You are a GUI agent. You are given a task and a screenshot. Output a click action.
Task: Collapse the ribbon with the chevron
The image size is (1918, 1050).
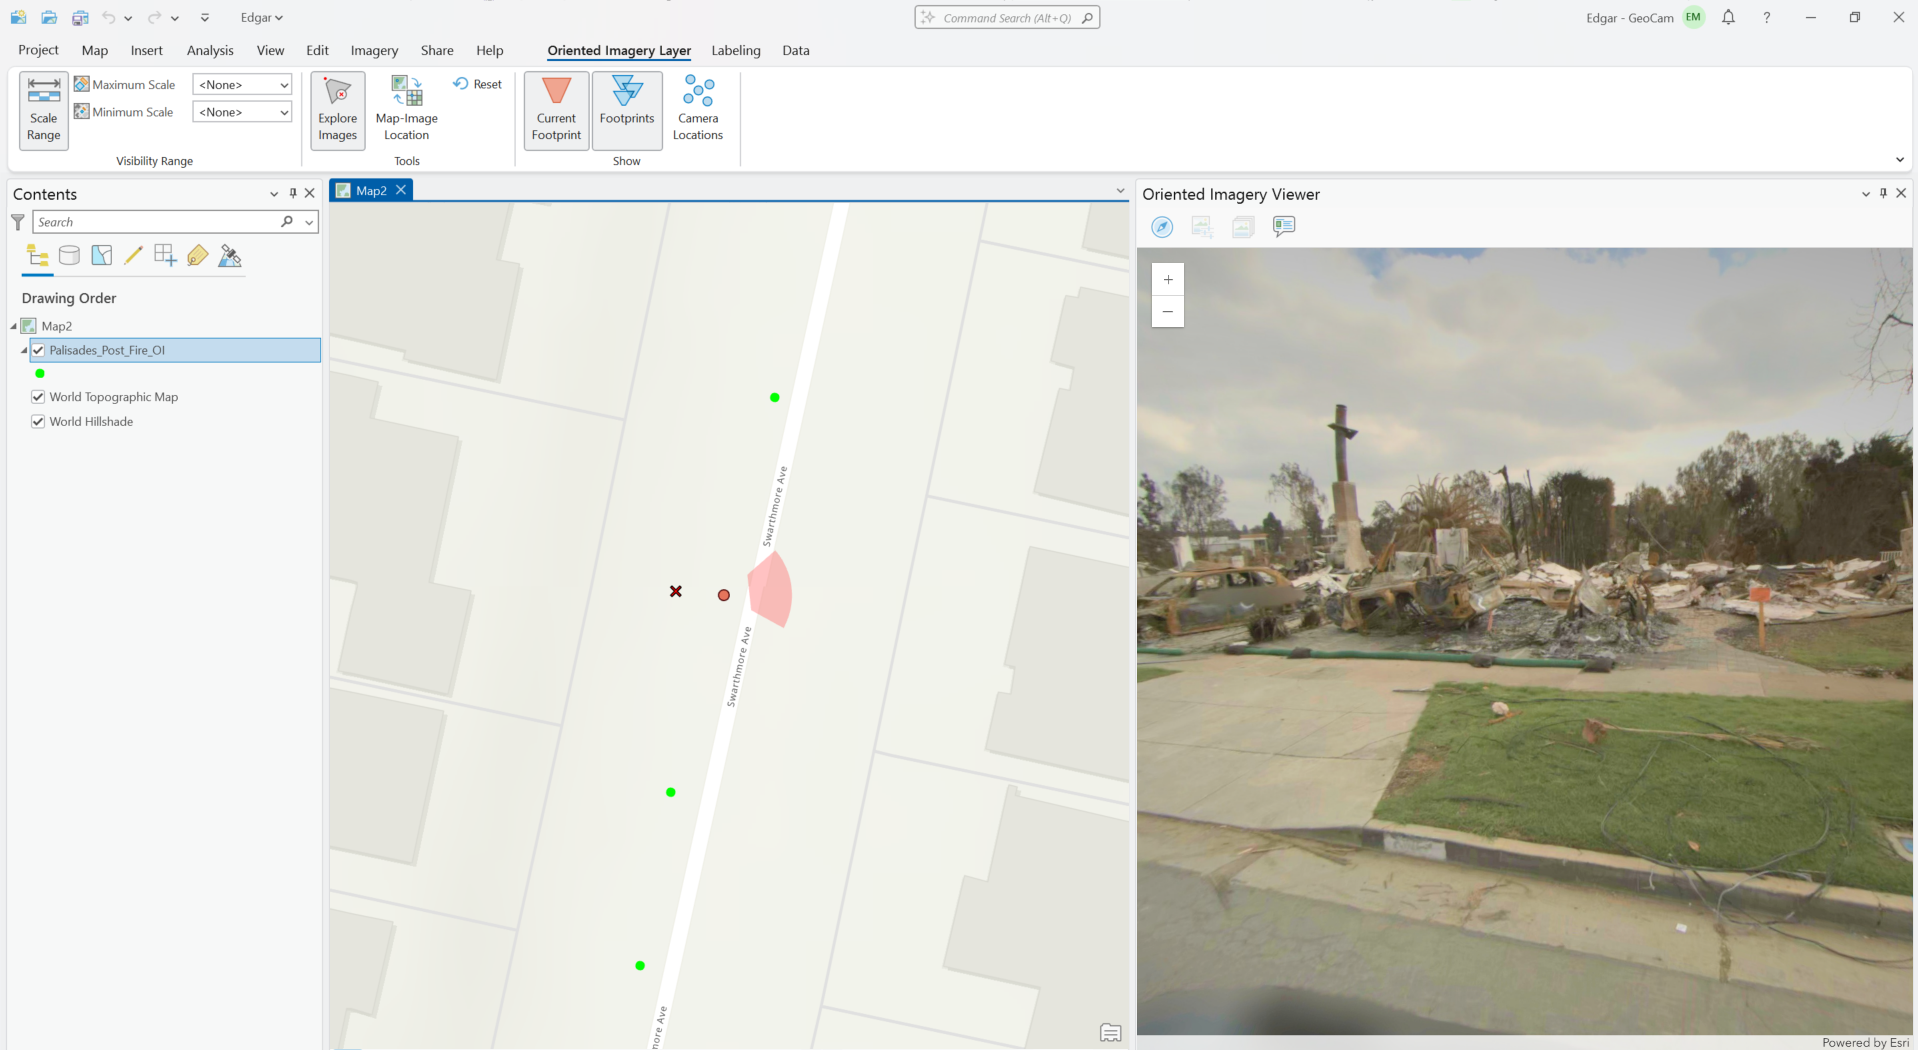(1900, 160)
